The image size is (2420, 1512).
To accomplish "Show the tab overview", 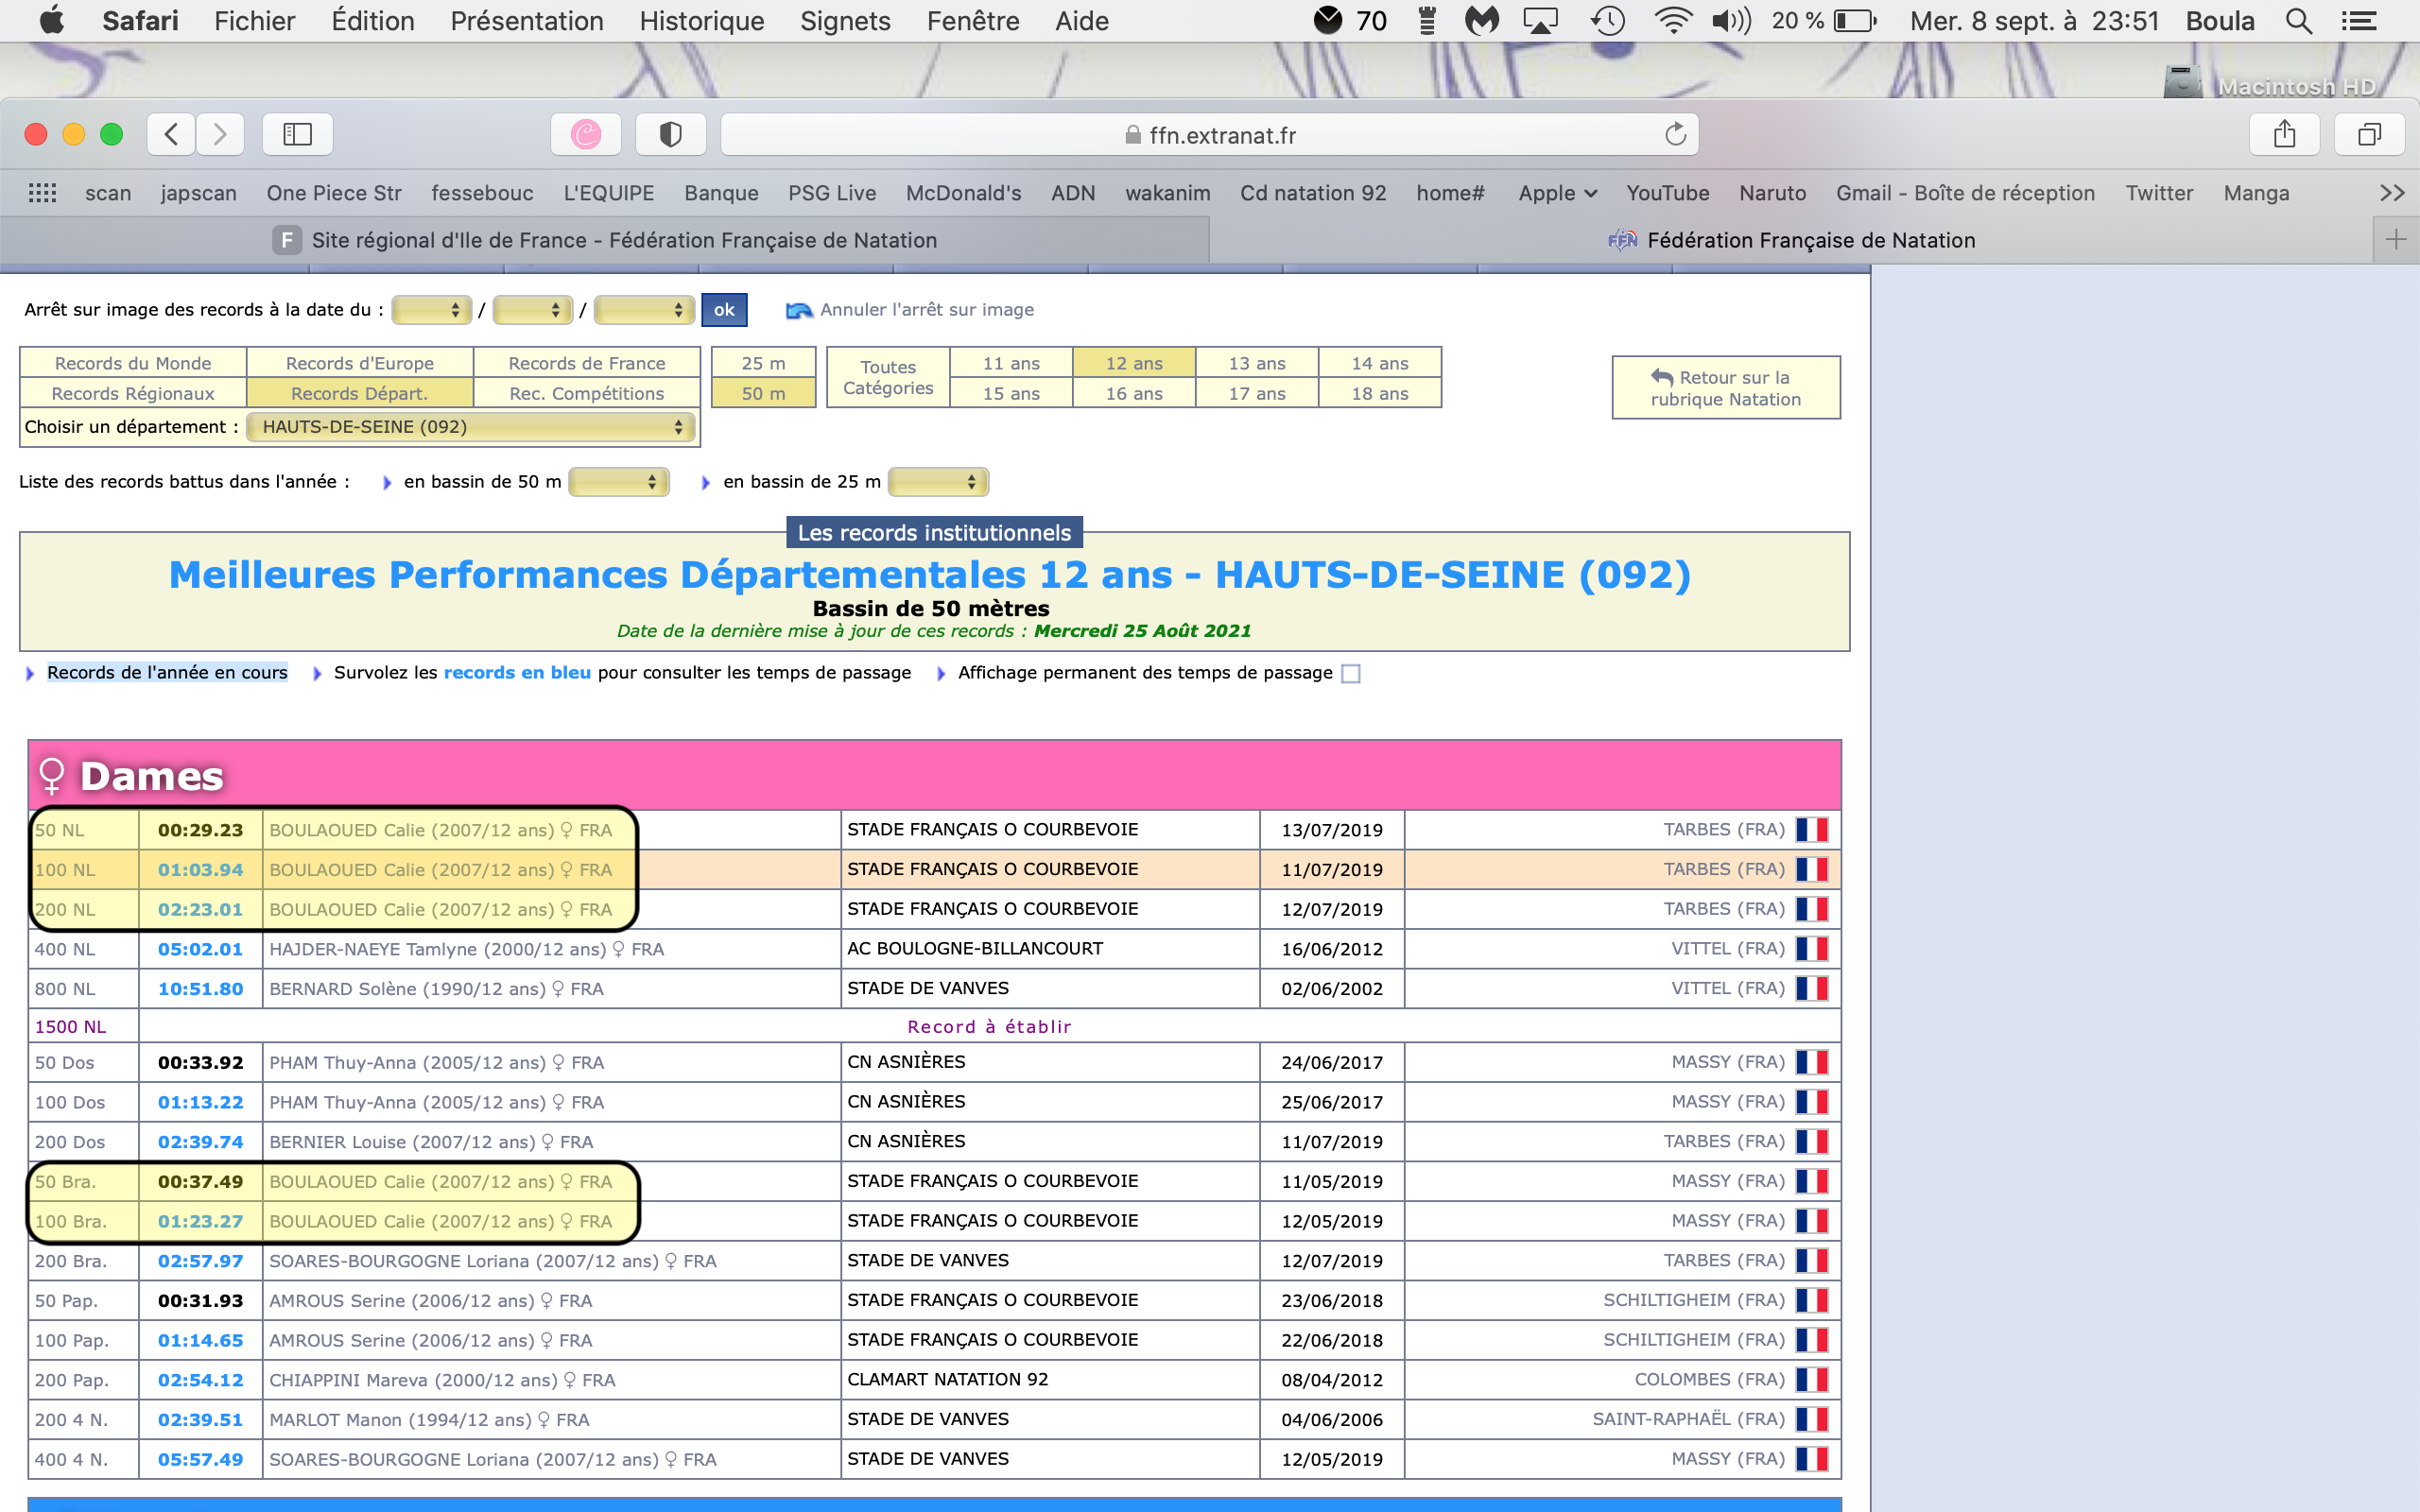I will coord(2369,134).
